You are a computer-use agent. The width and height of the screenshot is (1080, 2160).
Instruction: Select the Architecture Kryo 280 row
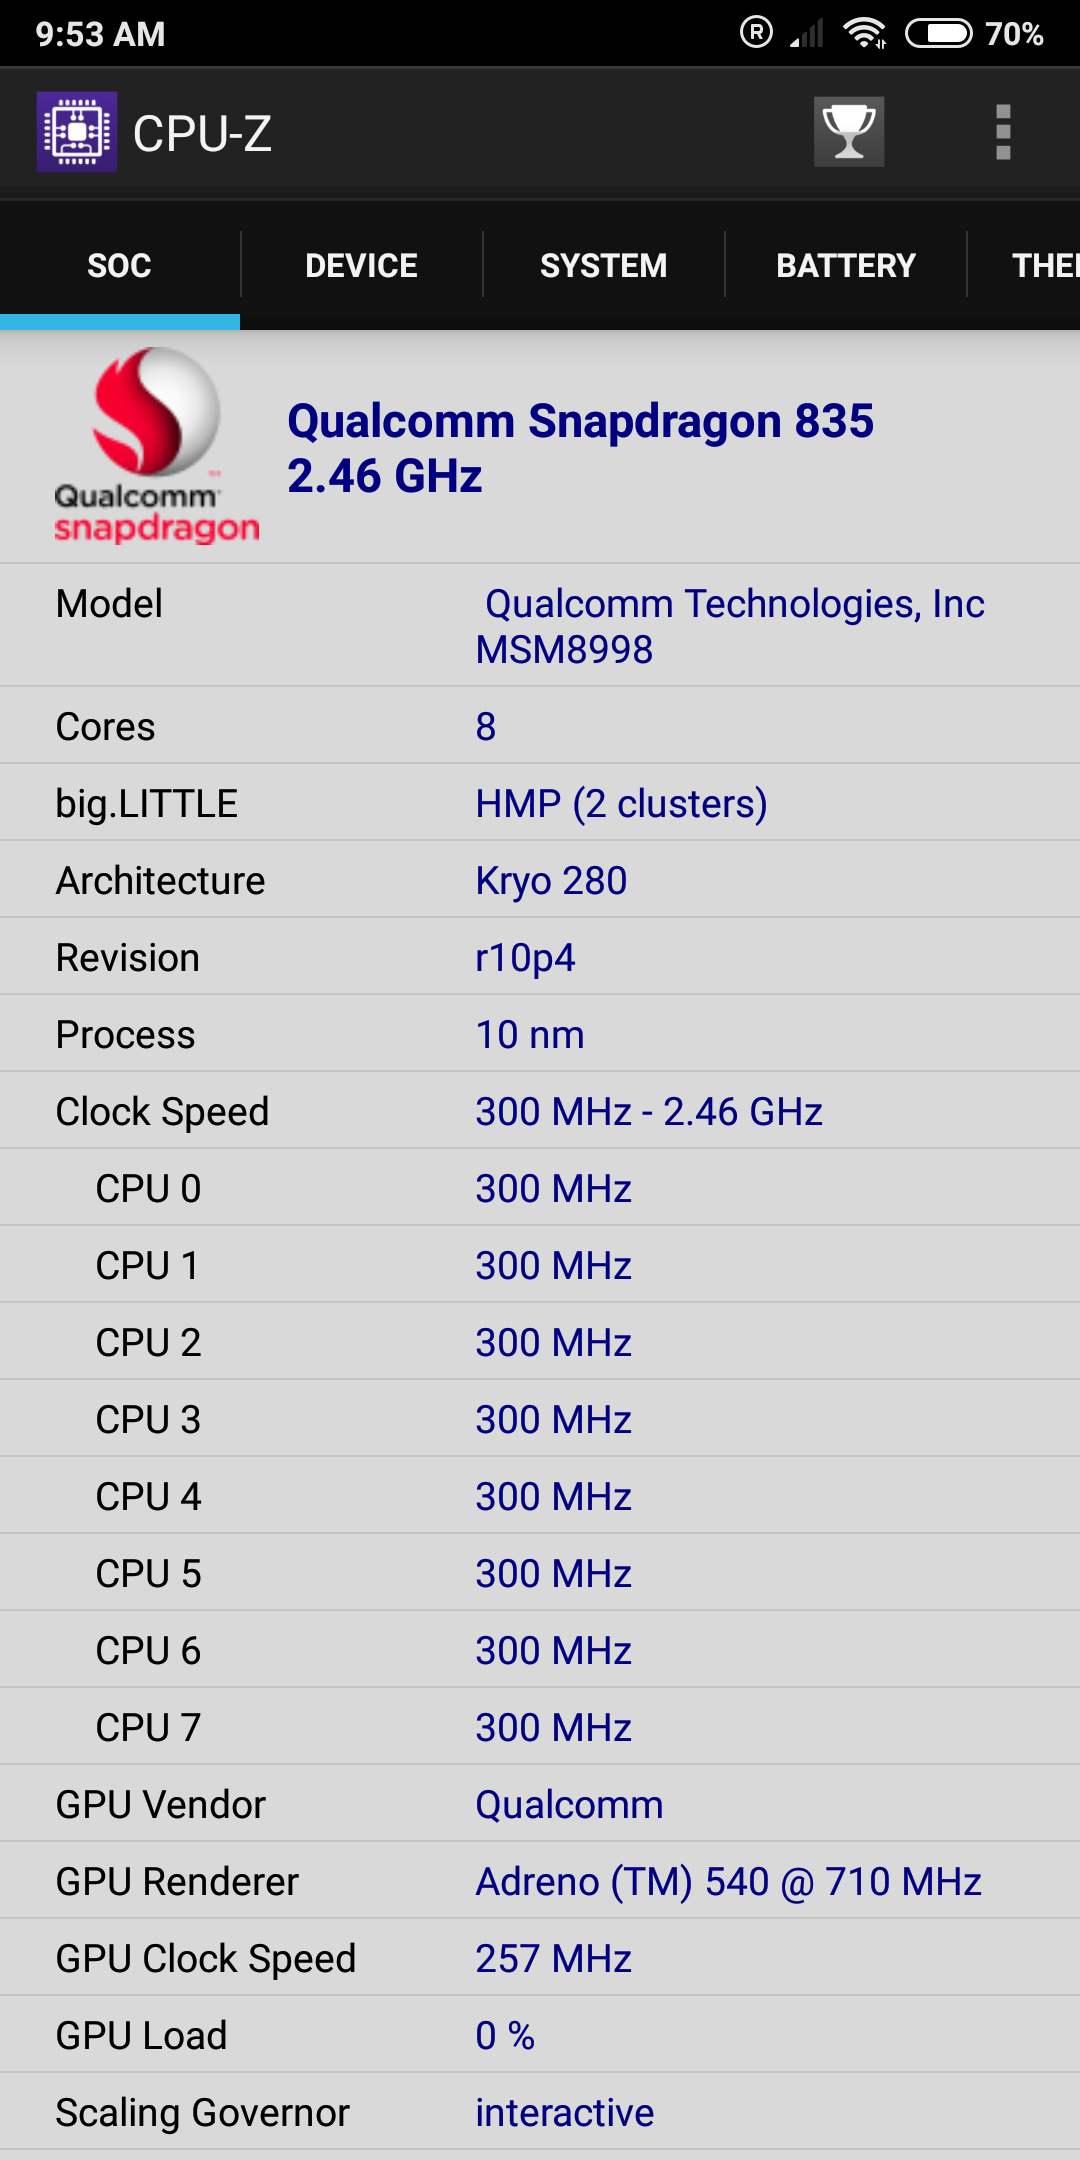click(540, 880)
